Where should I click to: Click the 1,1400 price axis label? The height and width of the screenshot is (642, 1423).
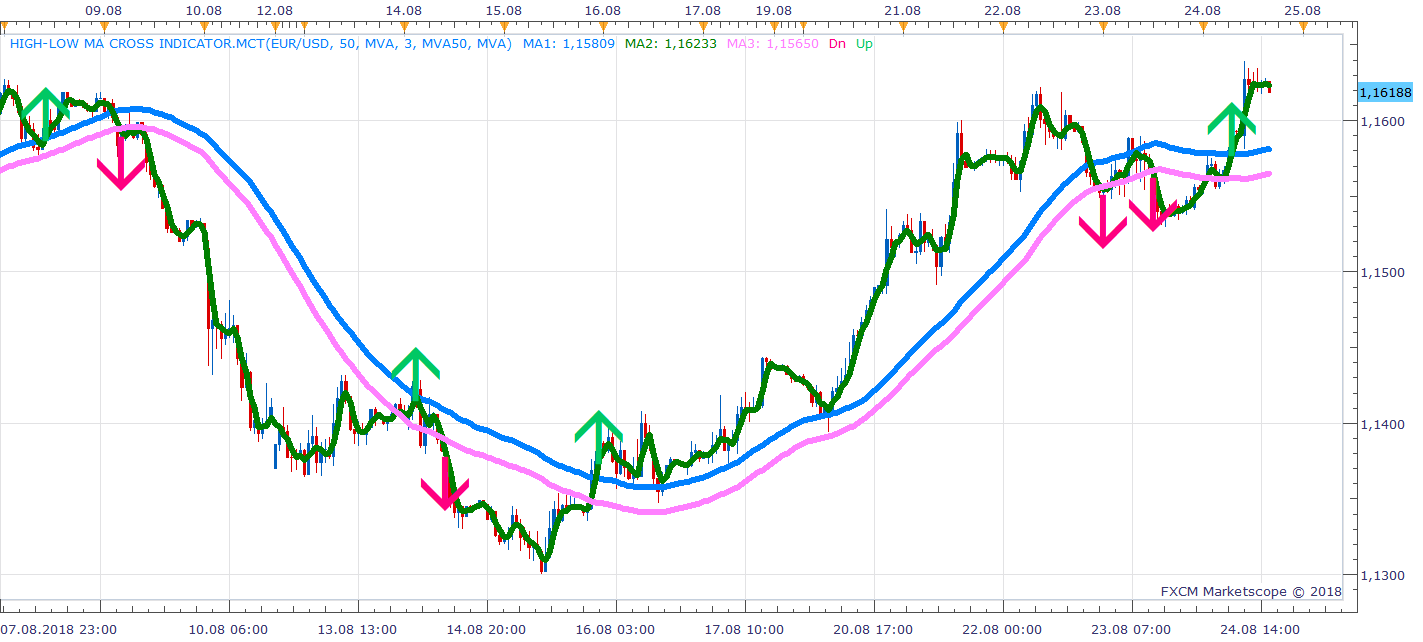[x=1384, y=424]
